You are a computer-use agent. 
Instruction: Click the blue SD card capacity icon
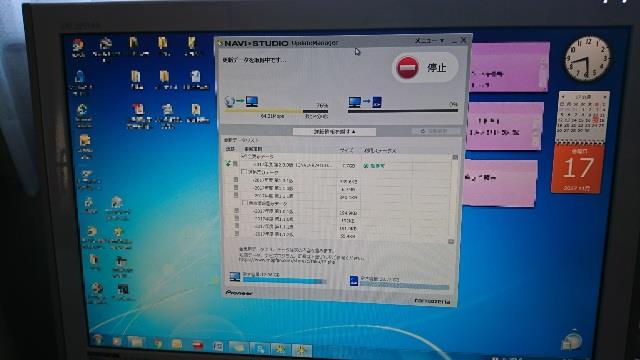pyautogui.click(x=353, y=280)
